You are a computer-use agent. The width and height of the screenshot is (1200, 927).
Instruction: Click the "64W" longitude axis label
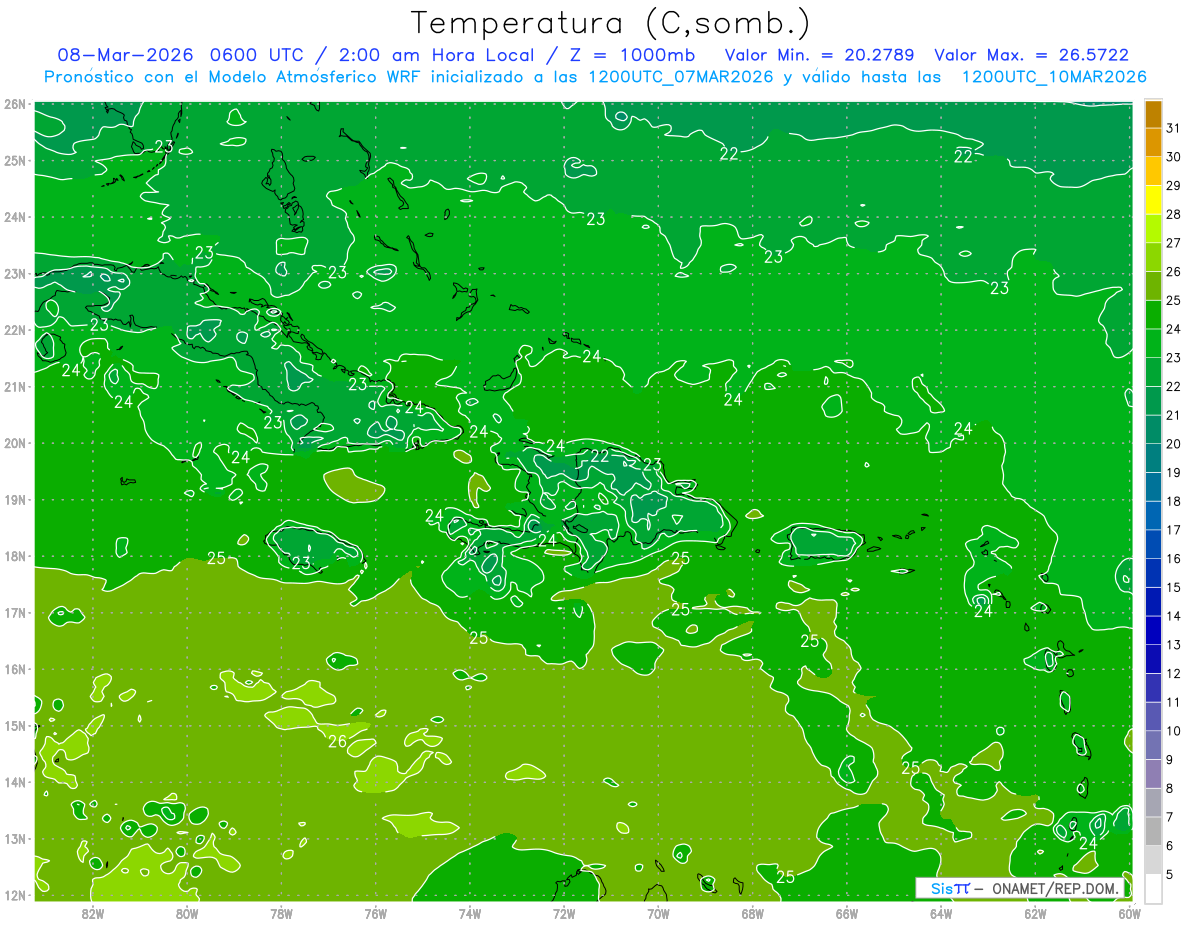coord(941,913)
